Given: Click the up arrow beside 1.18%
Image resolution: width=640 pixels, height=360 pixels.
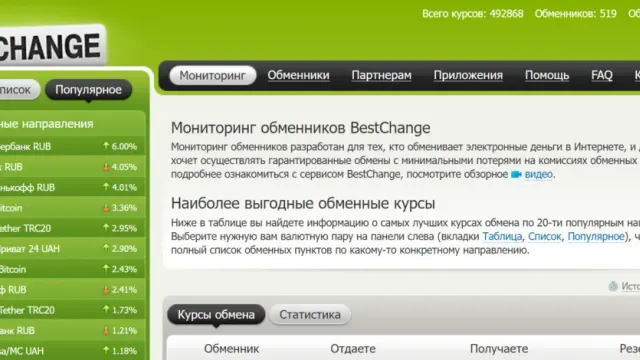Looking at the screenshot, I should point(106,350).
